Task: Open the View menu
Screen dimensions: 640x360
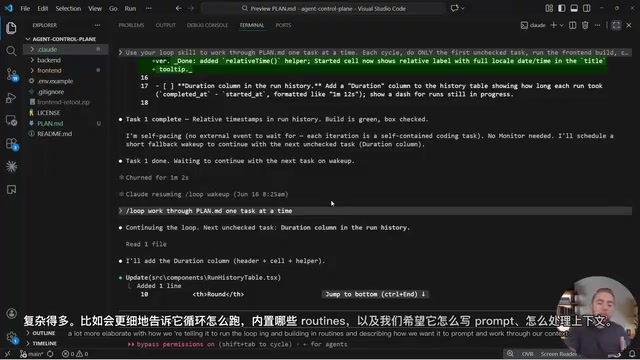Action: click(x=95, y=8)
